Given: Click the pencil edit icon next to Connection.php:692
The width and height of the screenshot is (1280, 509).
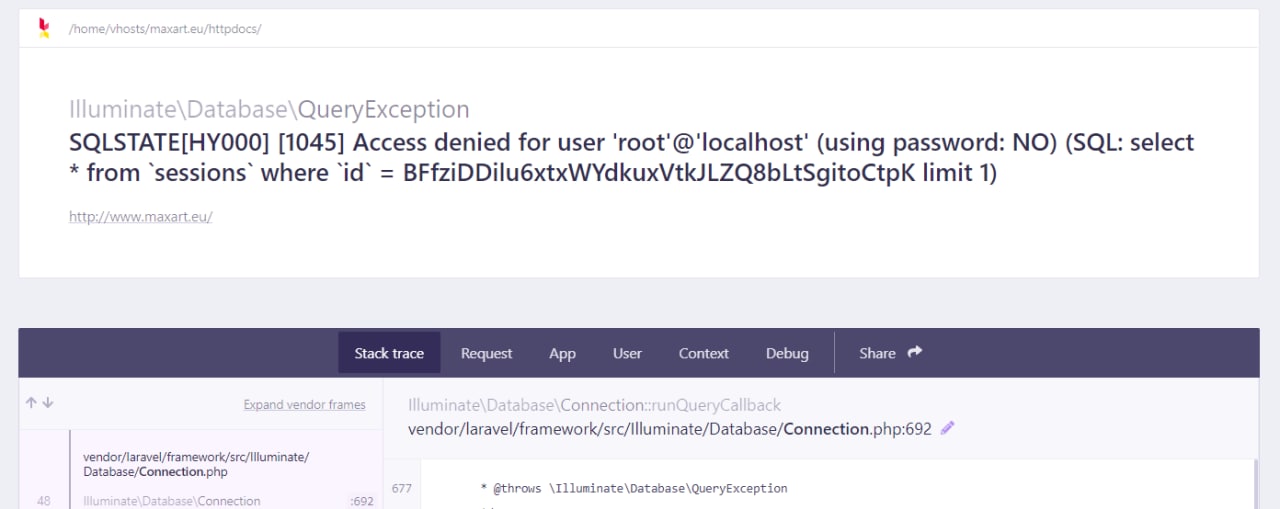Looking at the screenshot, I should 948,428.
